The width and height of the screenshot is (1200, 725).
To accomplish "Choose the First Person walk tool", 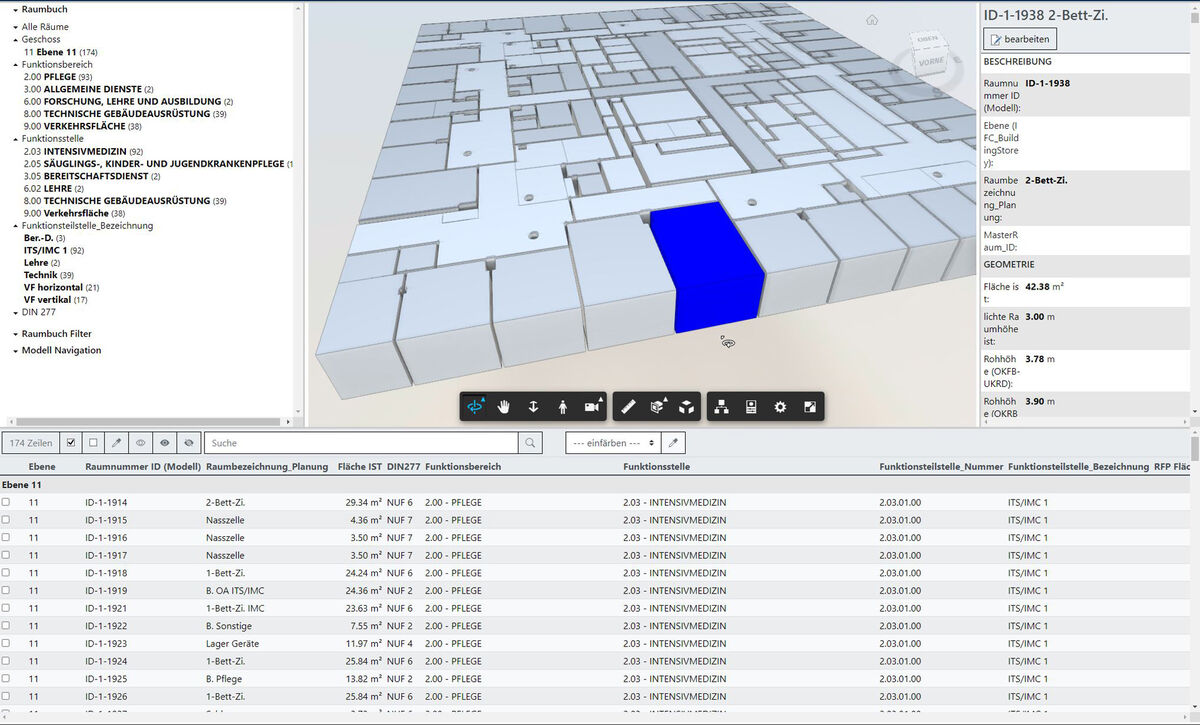I will click(562, 407).
